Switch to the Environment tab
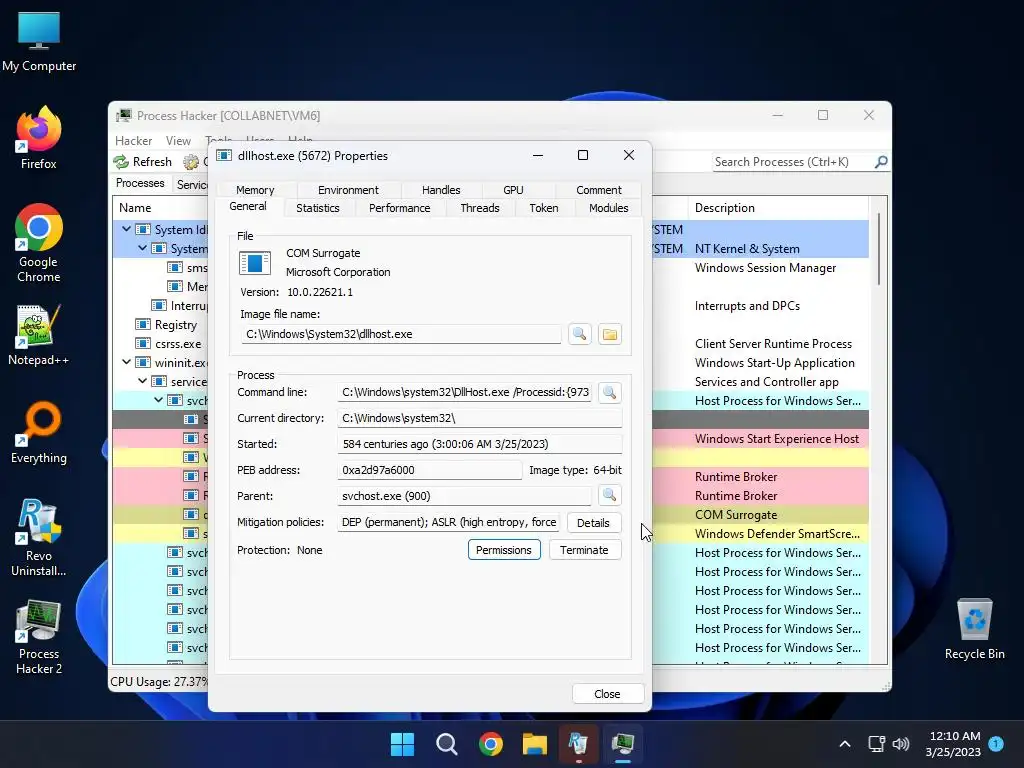This screenshot has height=768, width=1024. [348, 190]
